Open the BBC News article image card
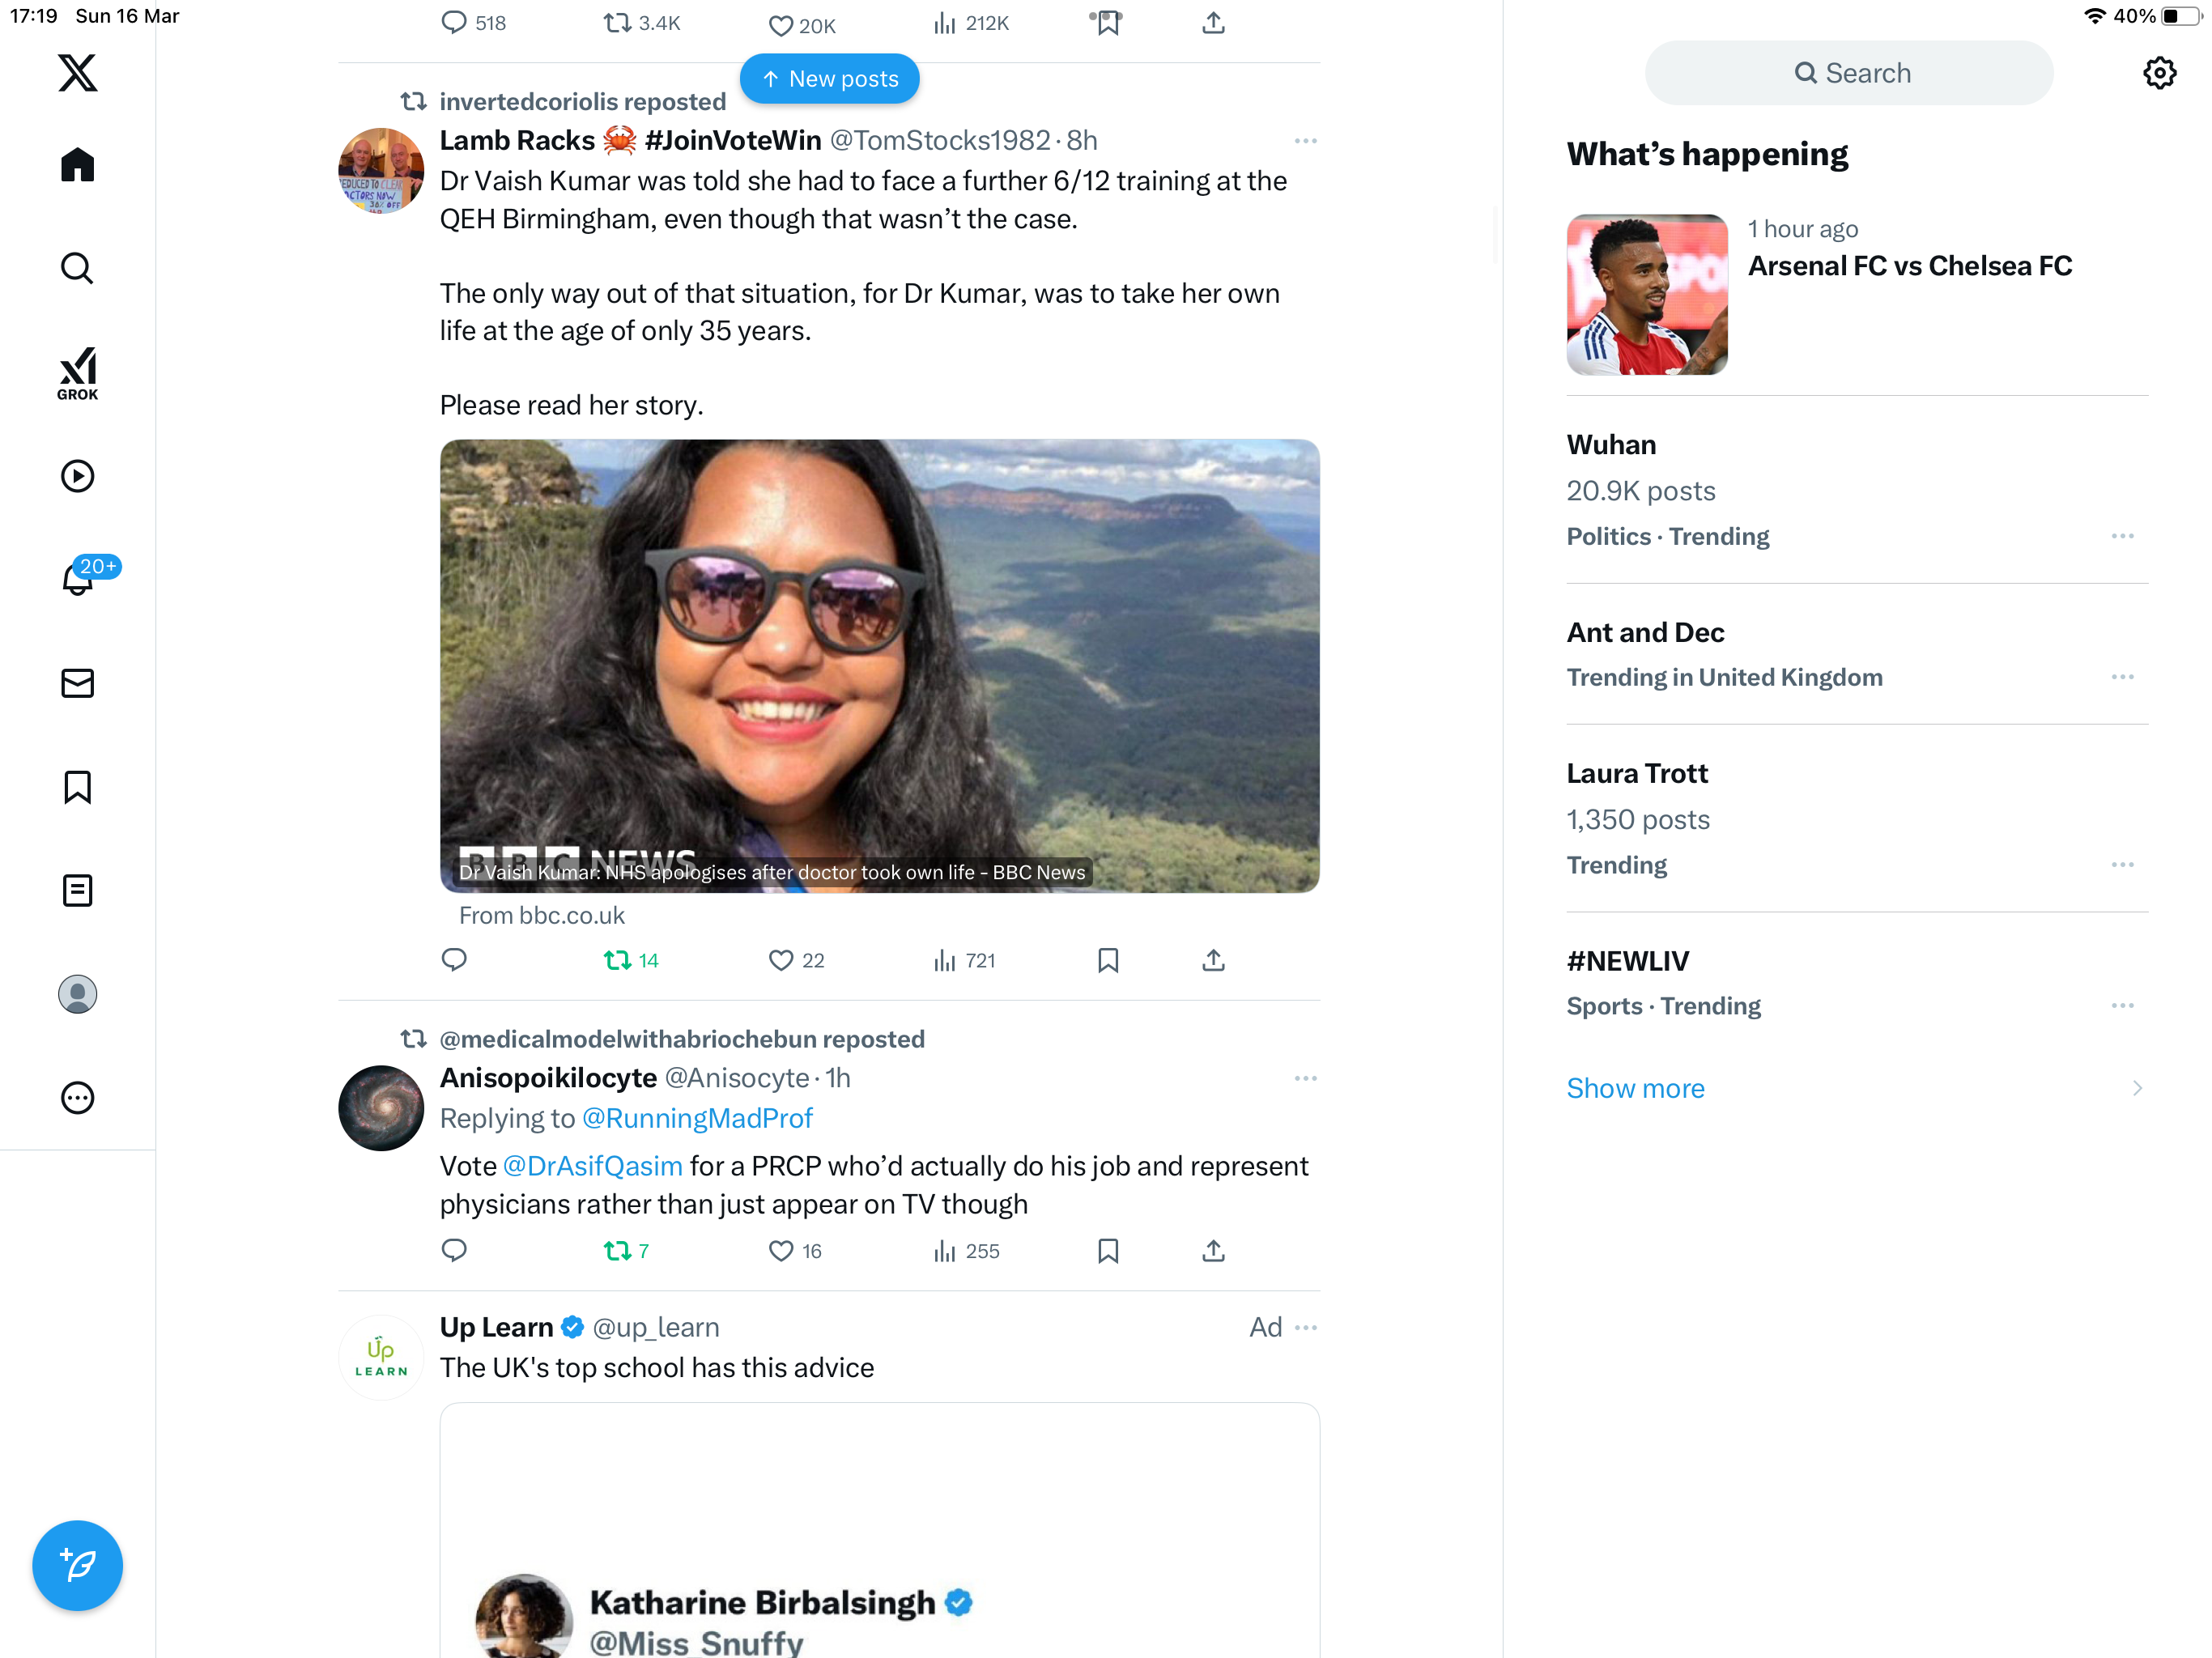Screen dimensions: 2212x1658 879,665
